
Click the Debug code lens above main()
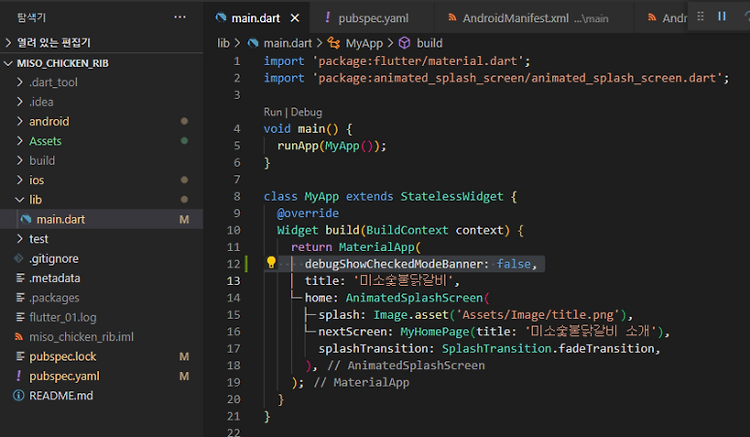pos(306,112)
